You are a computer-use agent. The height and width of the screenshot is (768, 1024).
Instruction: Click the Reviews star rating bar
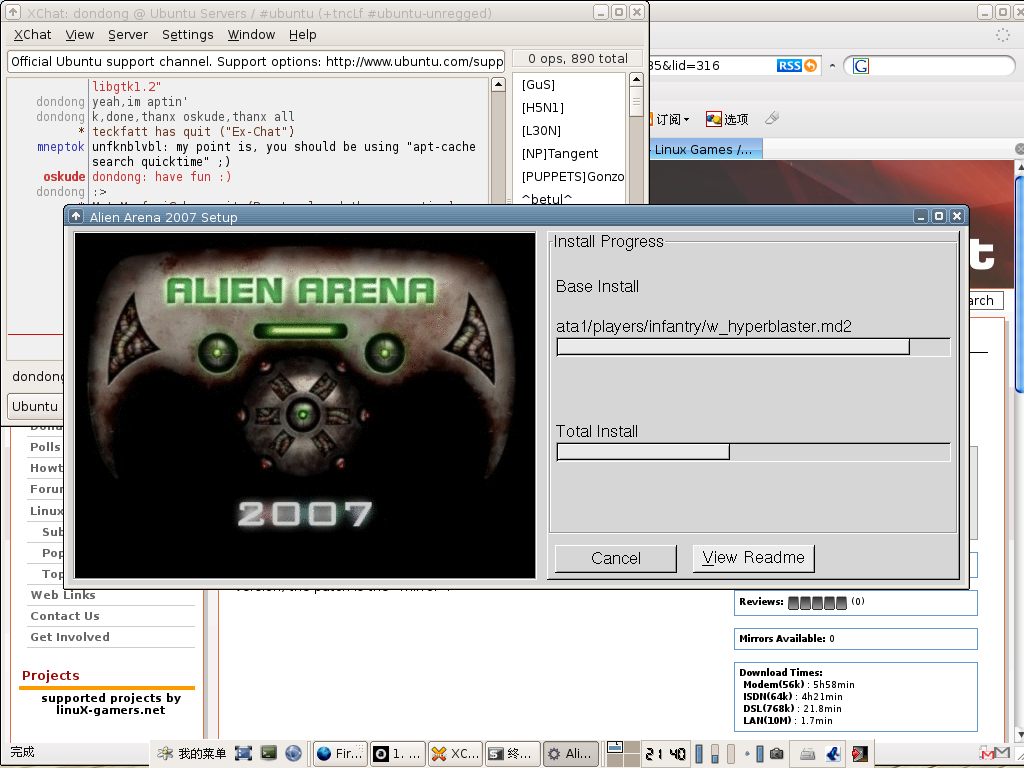[817, 602]
